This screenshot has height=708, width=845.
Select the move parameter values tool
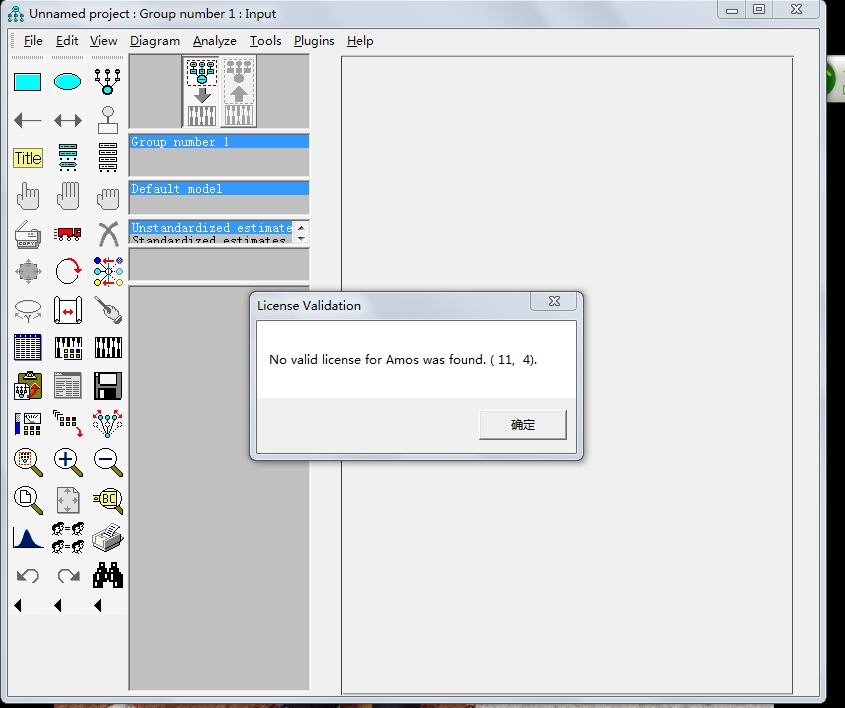coord(27,310)
